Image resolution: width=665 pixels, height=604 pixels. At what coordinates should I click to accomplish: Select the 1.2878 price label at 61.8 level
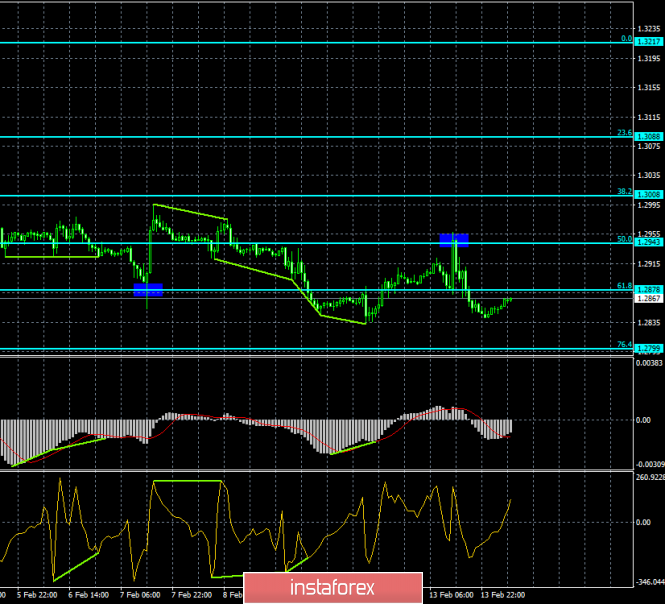click(648, 289)
